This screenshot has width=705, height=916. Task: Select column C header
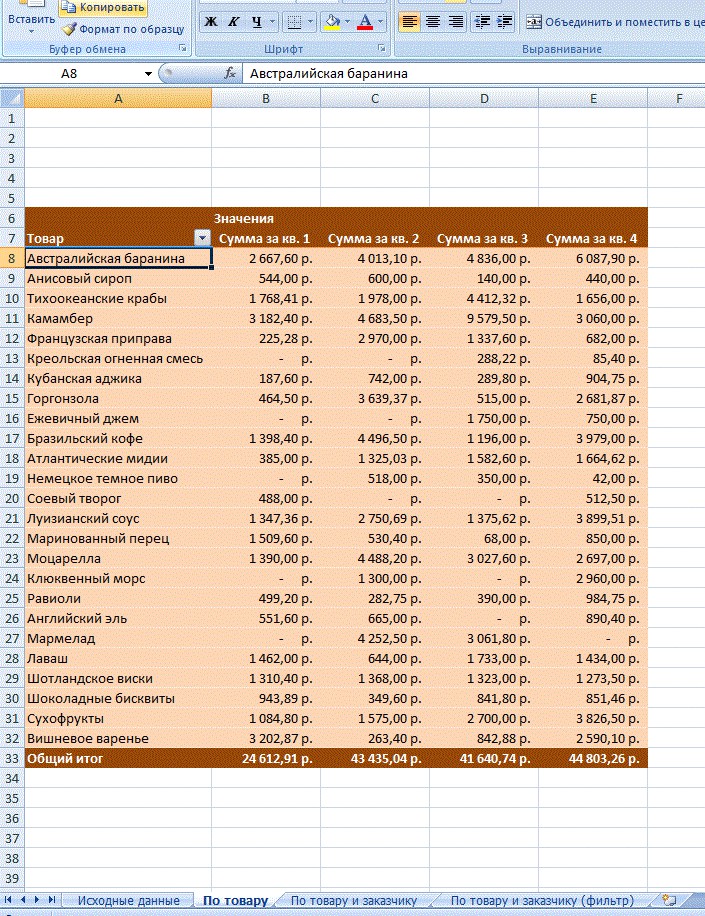(x=375, y=99)
